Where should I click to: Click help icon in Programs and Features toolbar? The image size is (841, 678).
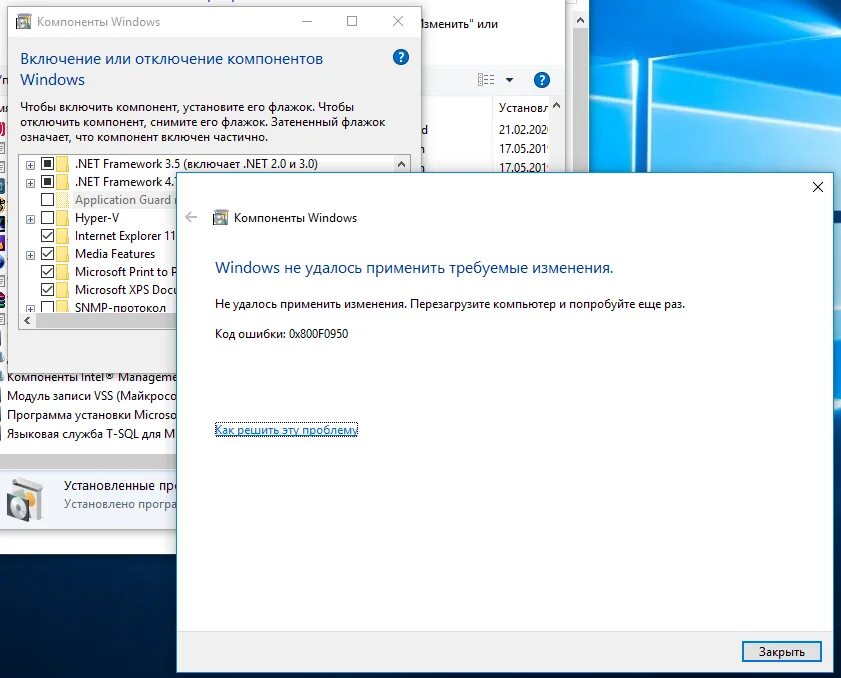[x=542, y=80]
